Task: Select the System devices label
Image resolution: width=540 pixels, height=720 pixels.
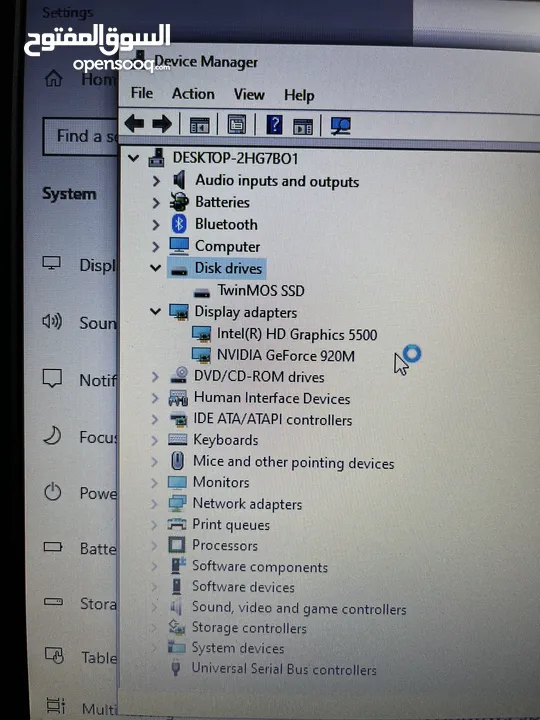Action: click(x=238, y=648)
